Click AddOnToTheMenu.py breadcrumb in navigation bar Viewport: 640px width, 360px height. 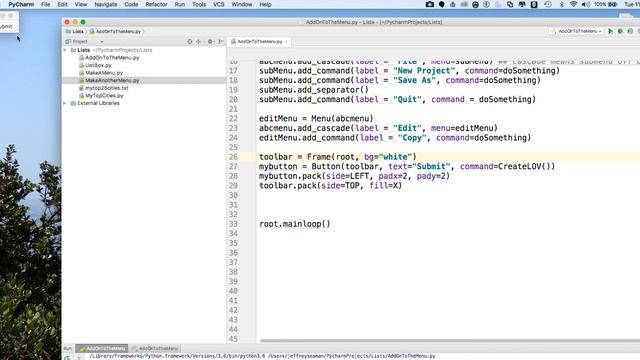[x=116, y=31]
